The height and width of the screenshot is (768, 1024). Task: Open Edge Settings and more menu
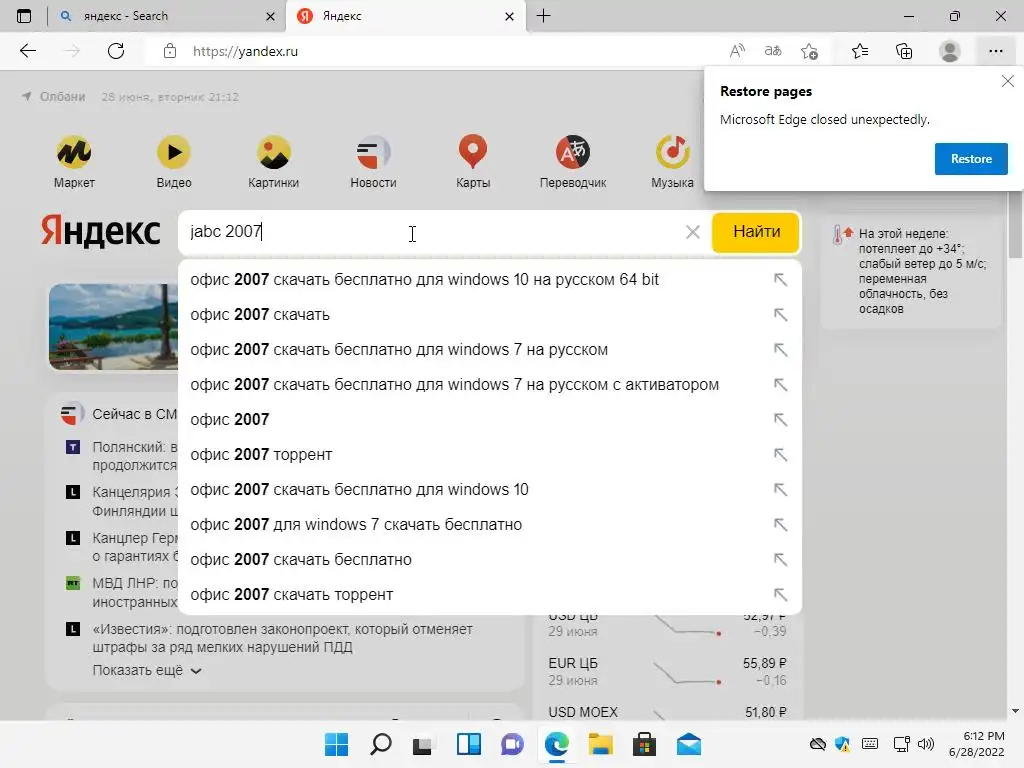click(995, 51)
